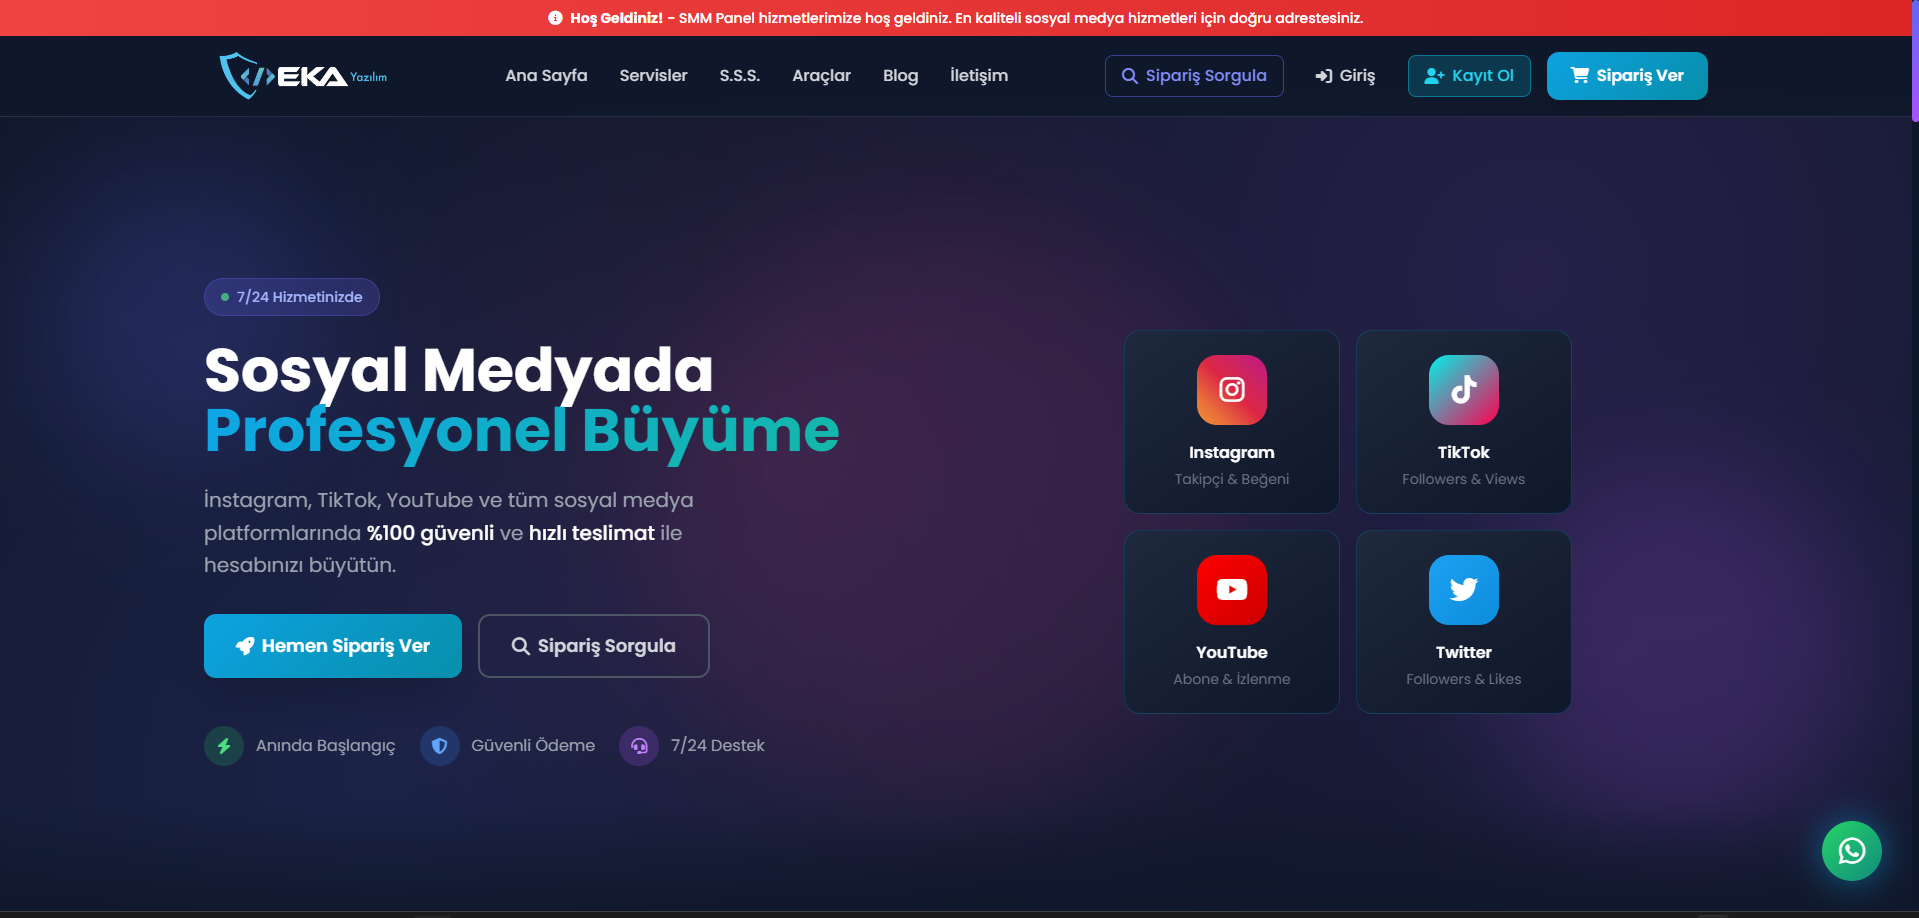Navigate to the Blog page
The image size is (1919, 918).
[x=900, y=76]
